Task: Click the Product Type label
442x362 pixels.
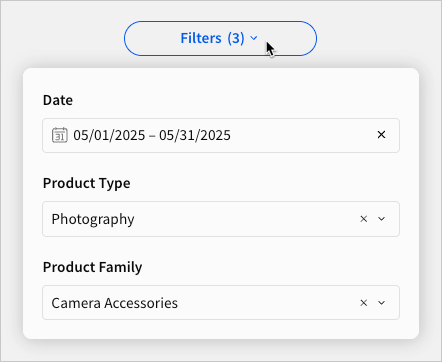Action: click(x=87, y=183)
